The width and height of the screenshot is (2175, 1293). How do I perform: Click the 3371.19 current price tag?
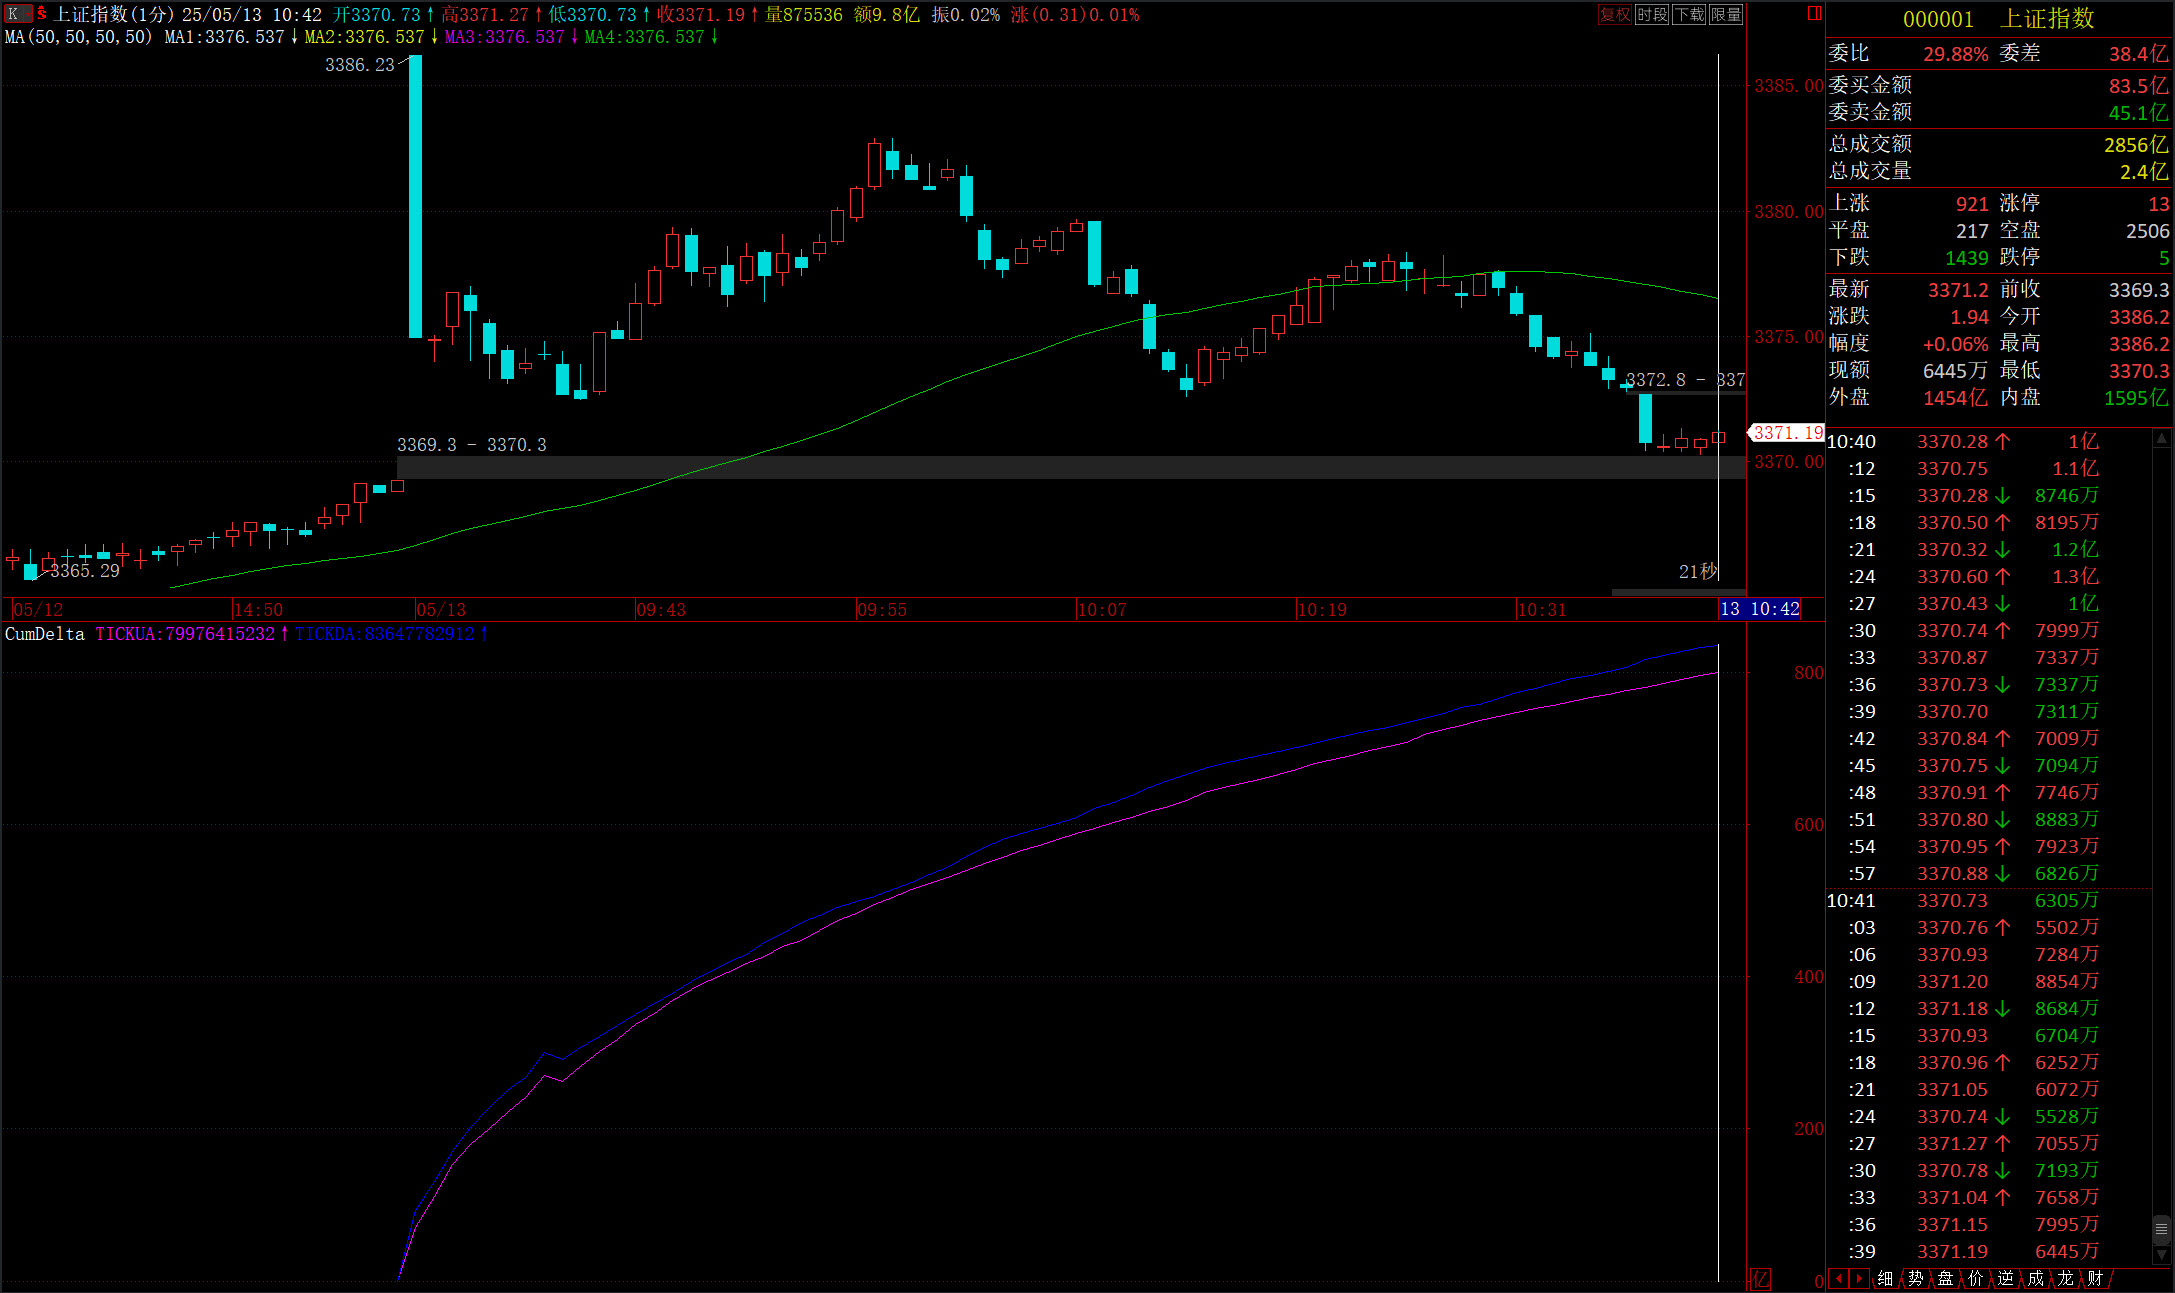tap(1787, 433)
